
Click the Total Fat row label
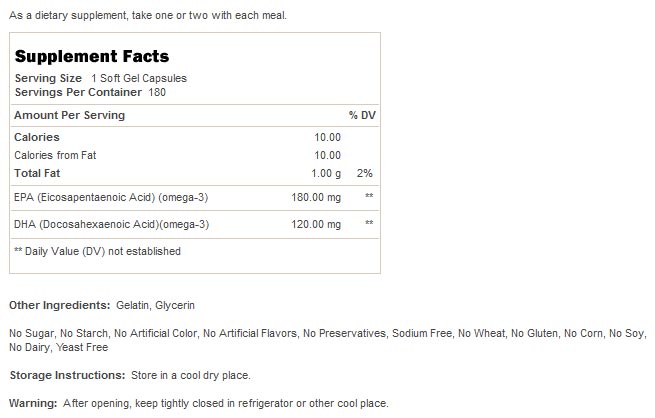[x=38, y=173]
